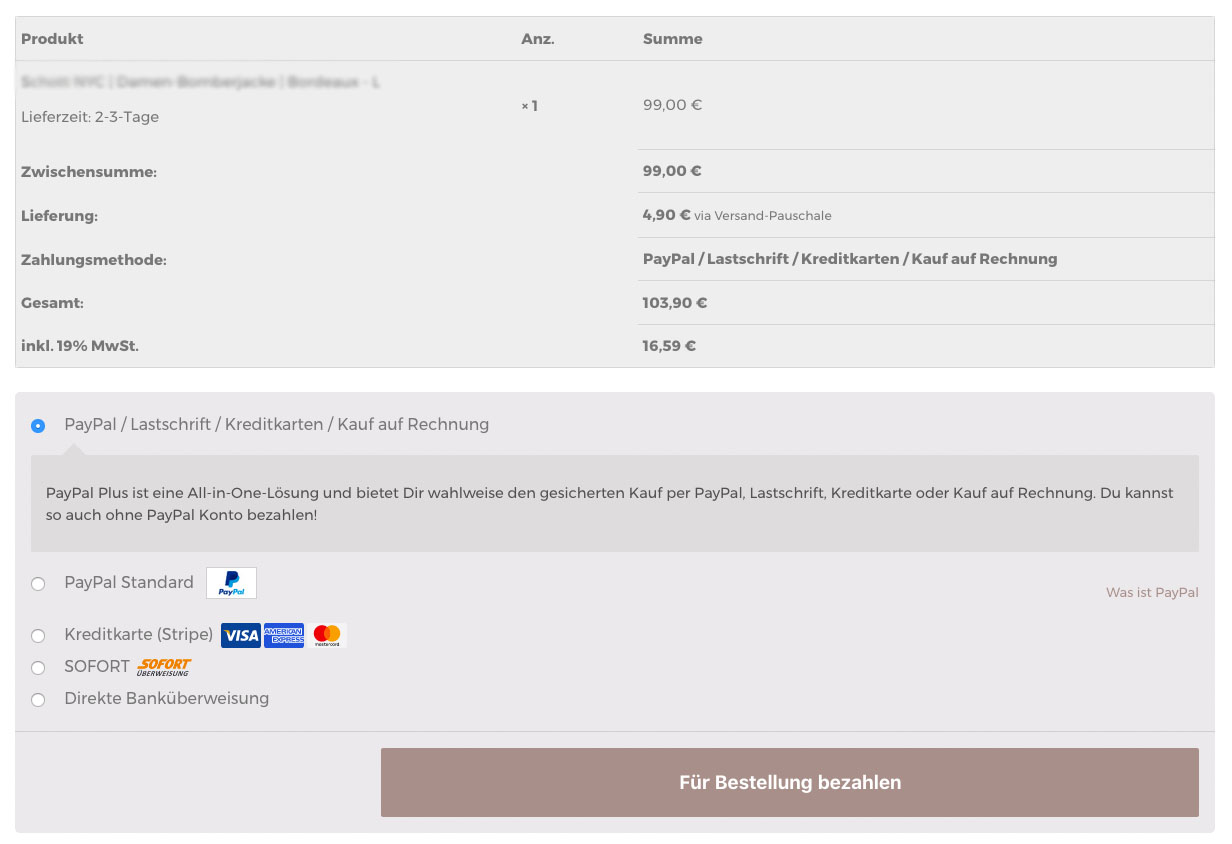
Task: Click the Direkte Banküberweisung label
Action: coord(166,699)
